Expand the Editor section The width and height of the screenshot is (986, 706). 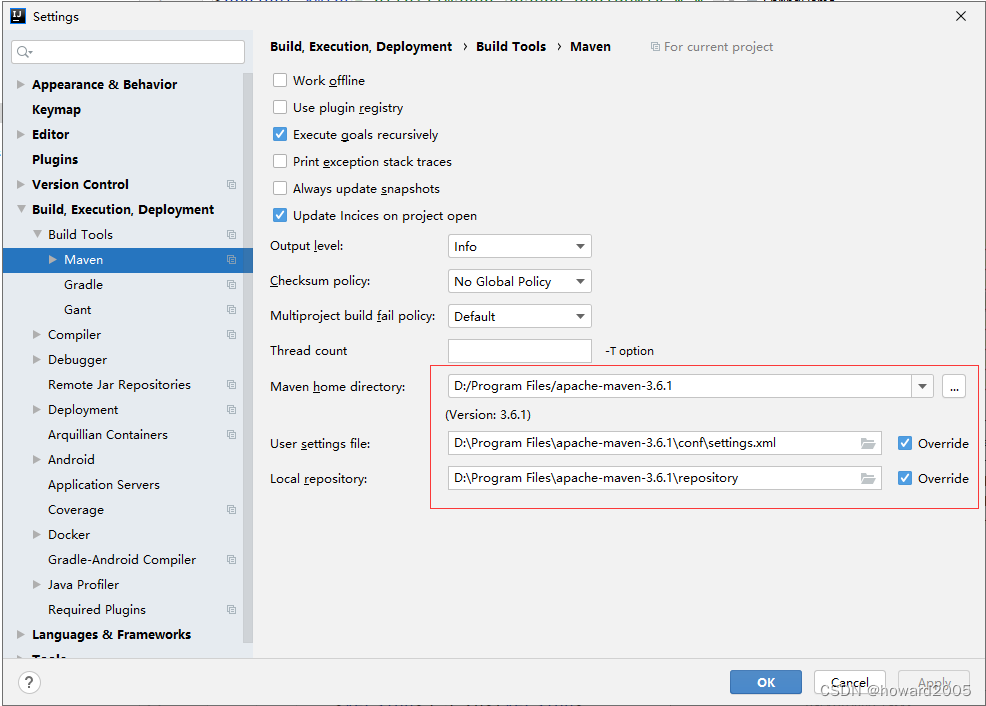21,135
